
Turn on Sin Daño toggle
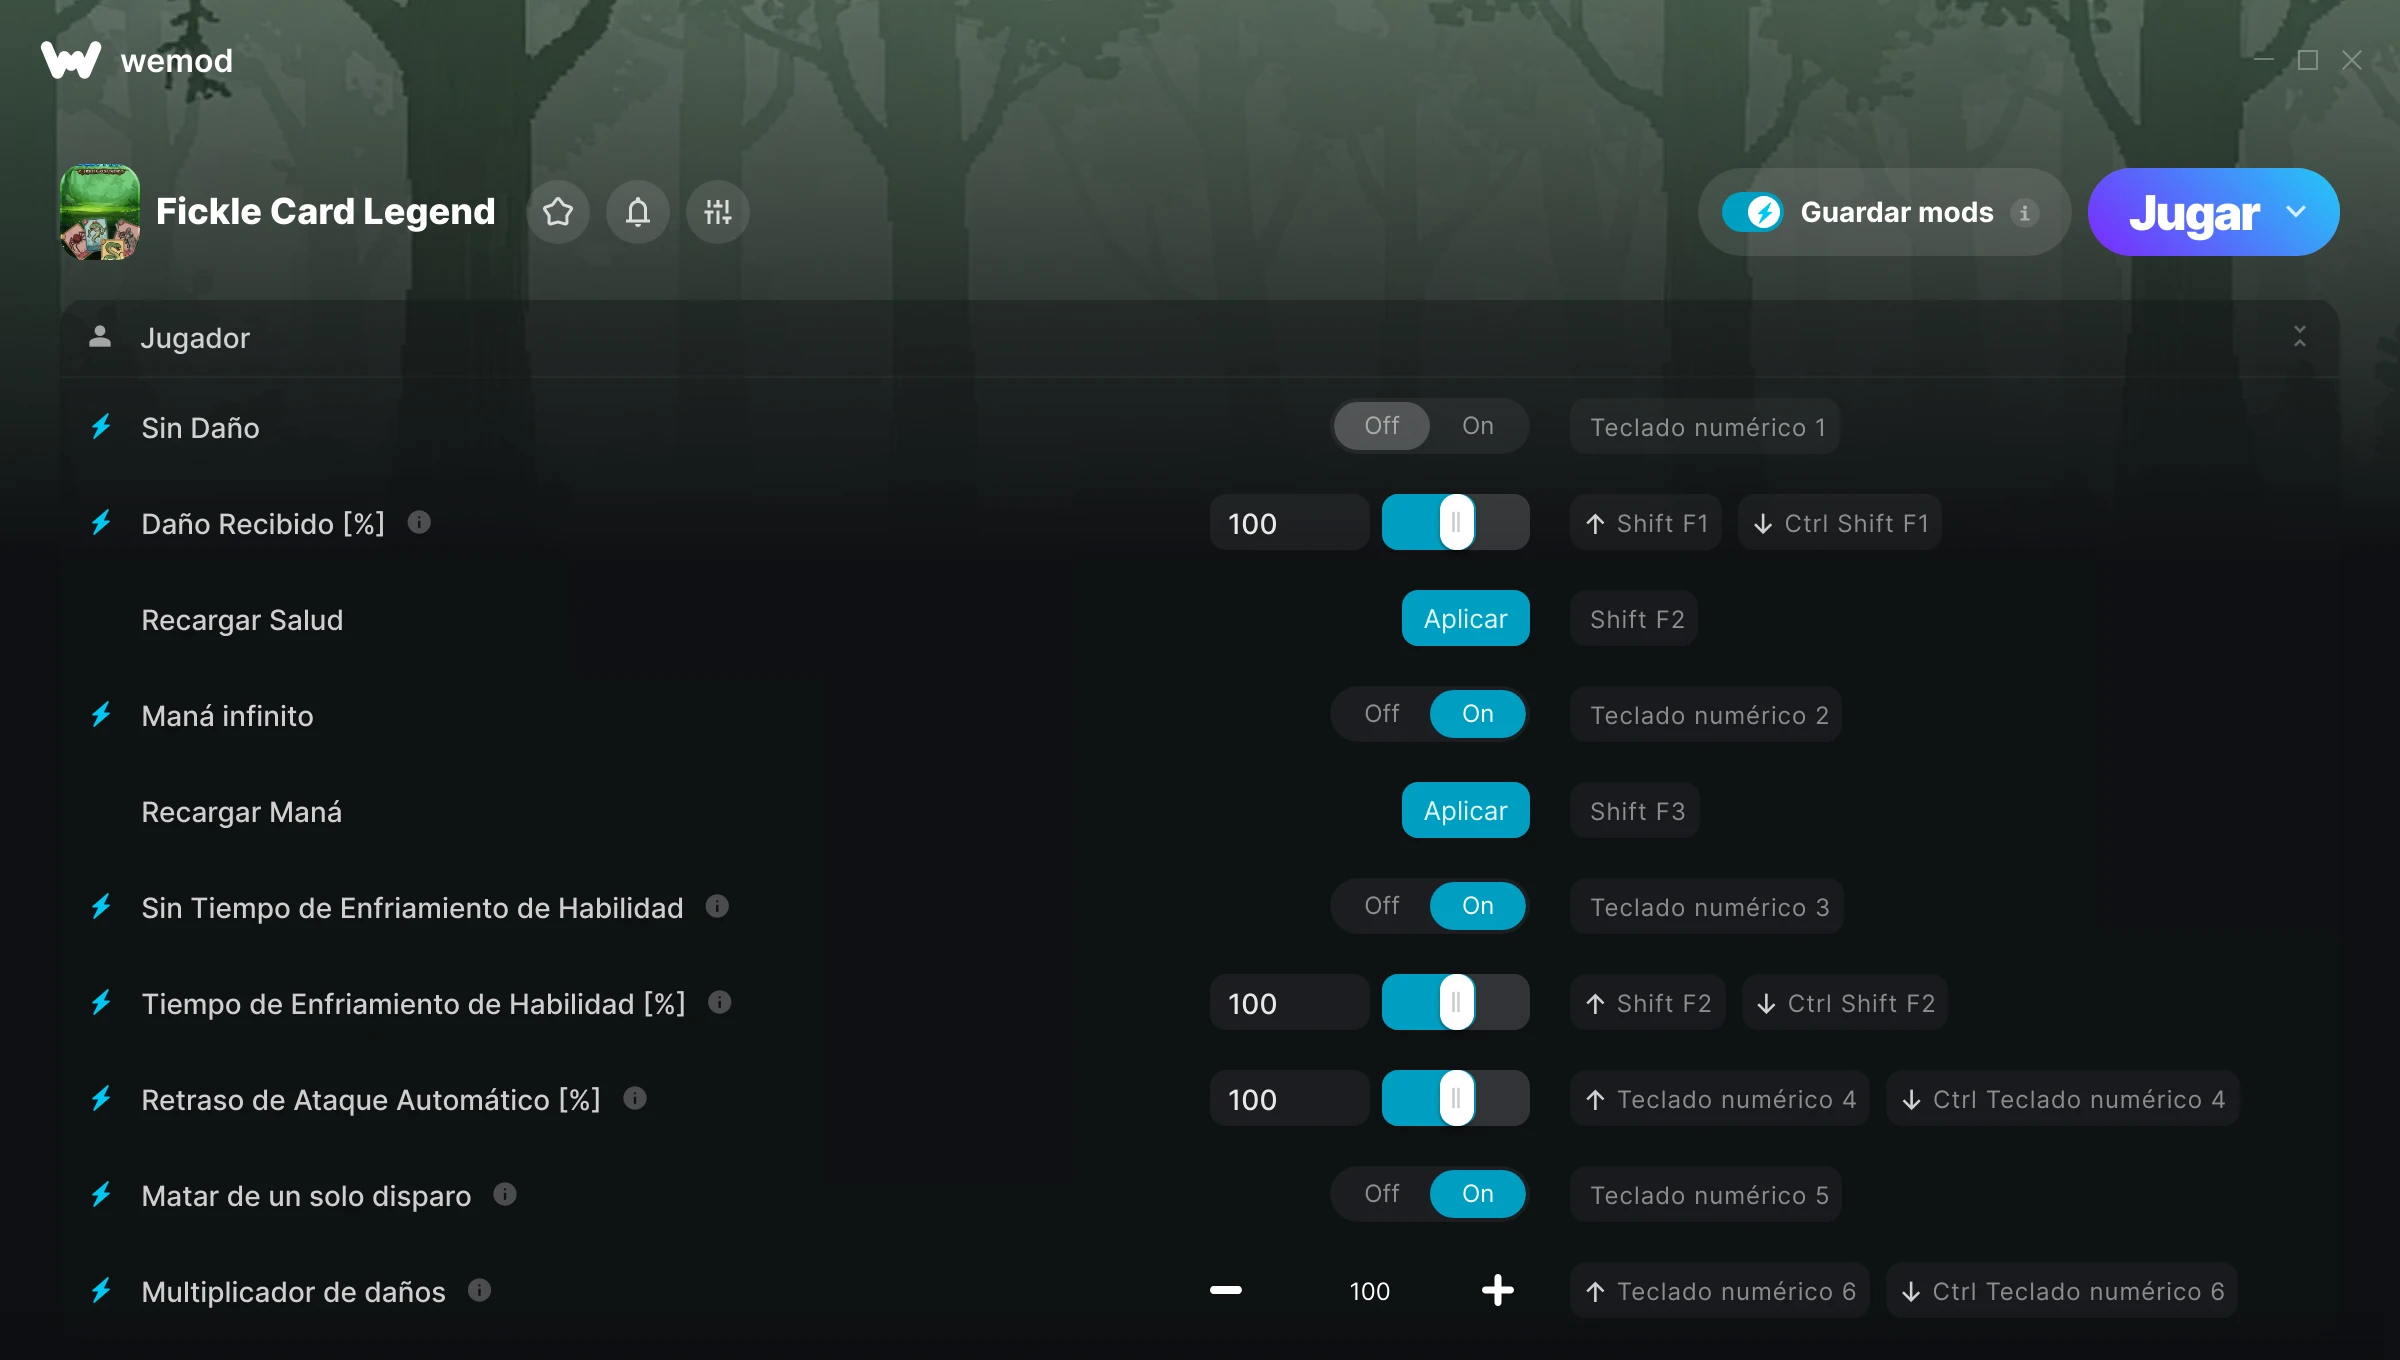coord(1478,426)
